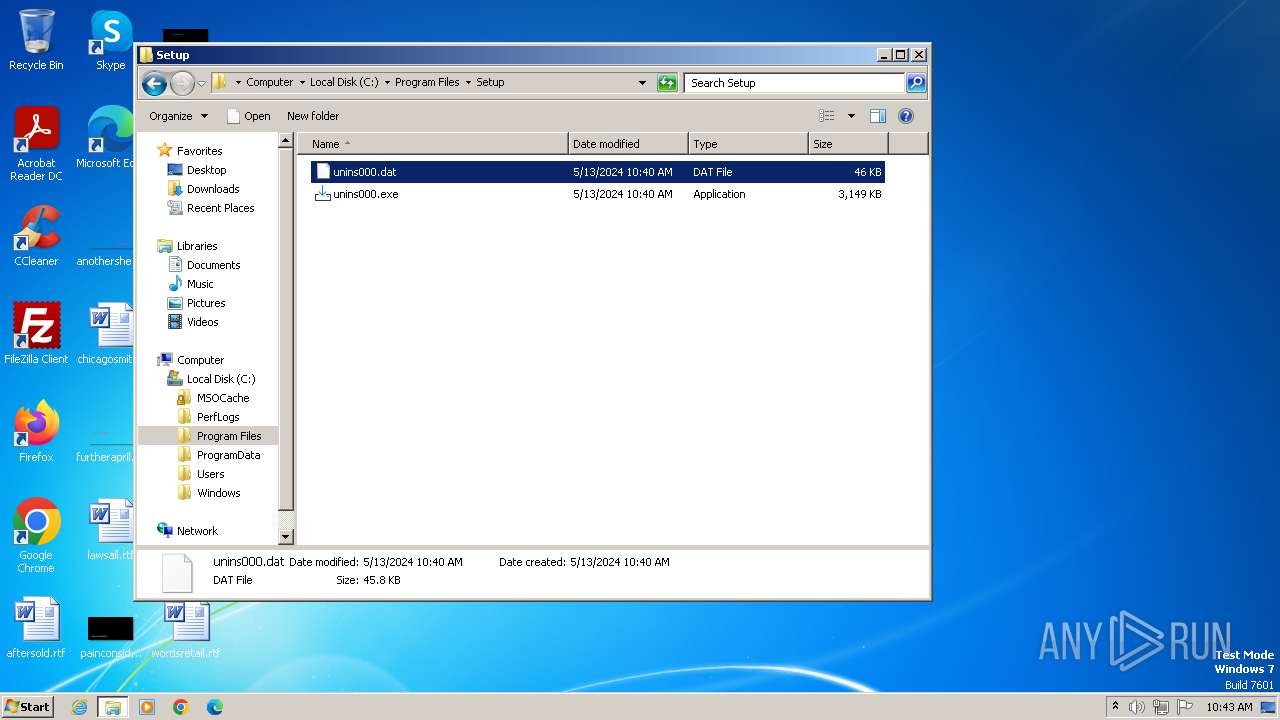Image resolution: width=1280 pixels, height=720 pixels.
Task: Sort by the Type column header
Action: click(748, 144)
